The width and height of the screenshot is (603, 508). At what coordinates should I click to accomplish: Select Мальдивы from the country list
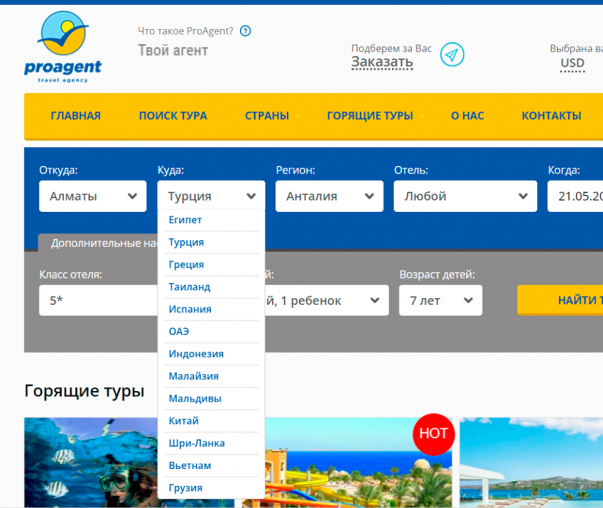(x=211, y=398)
